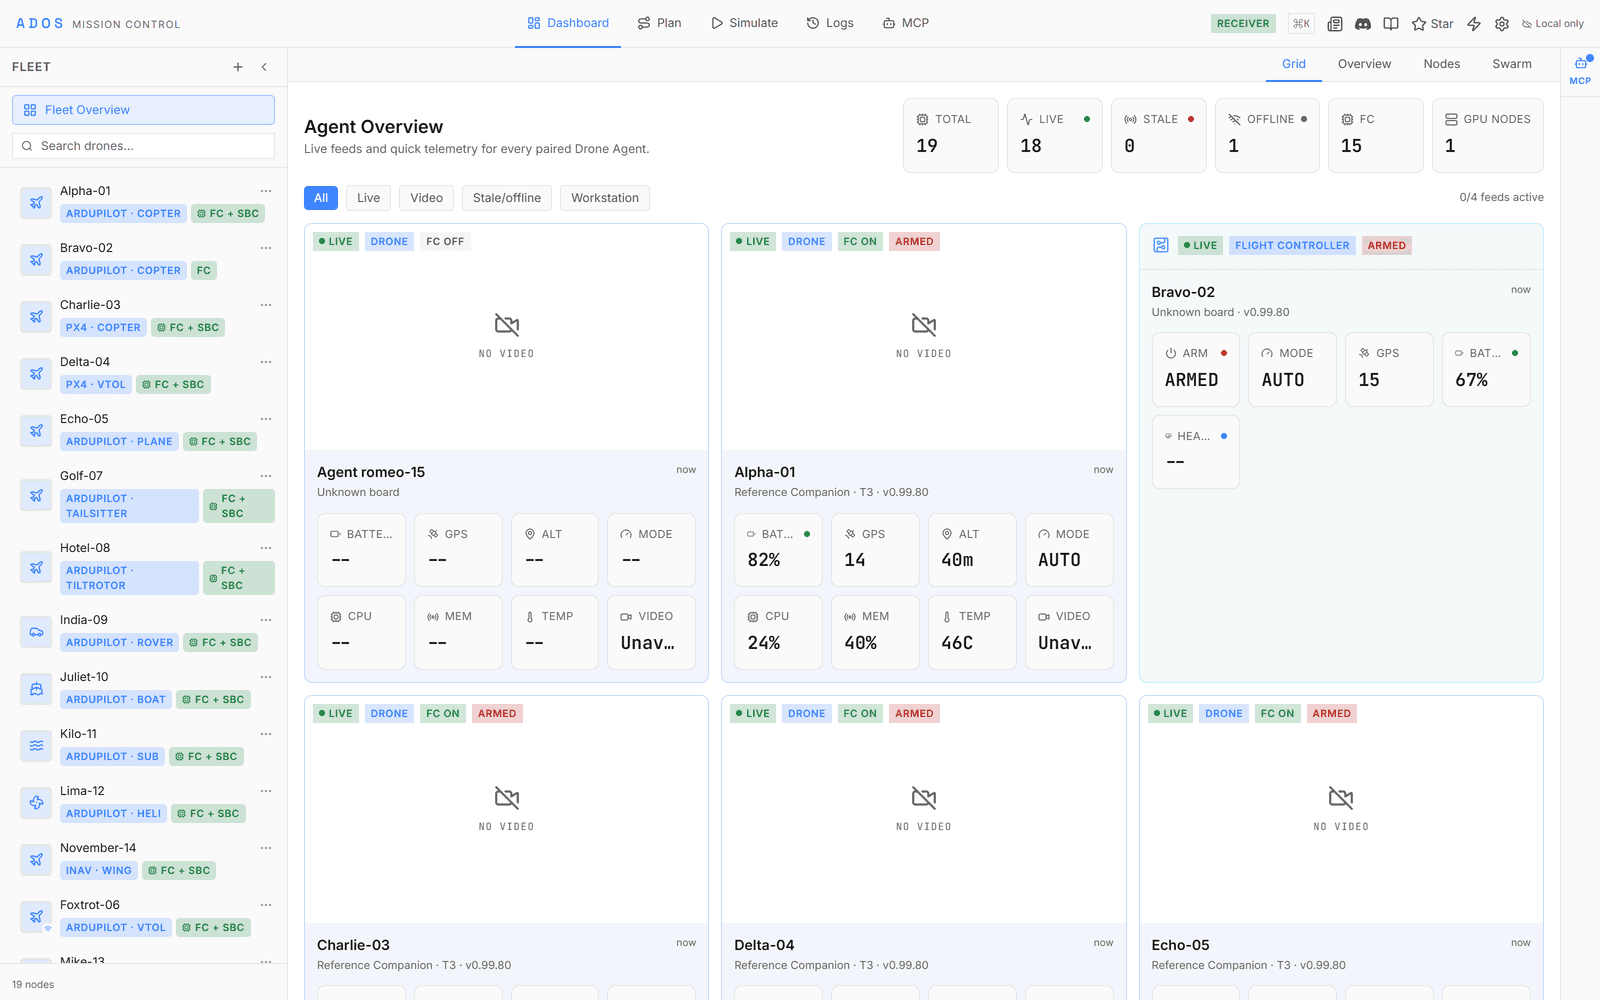Star the project
1600x1000 pixels.
1432,24
